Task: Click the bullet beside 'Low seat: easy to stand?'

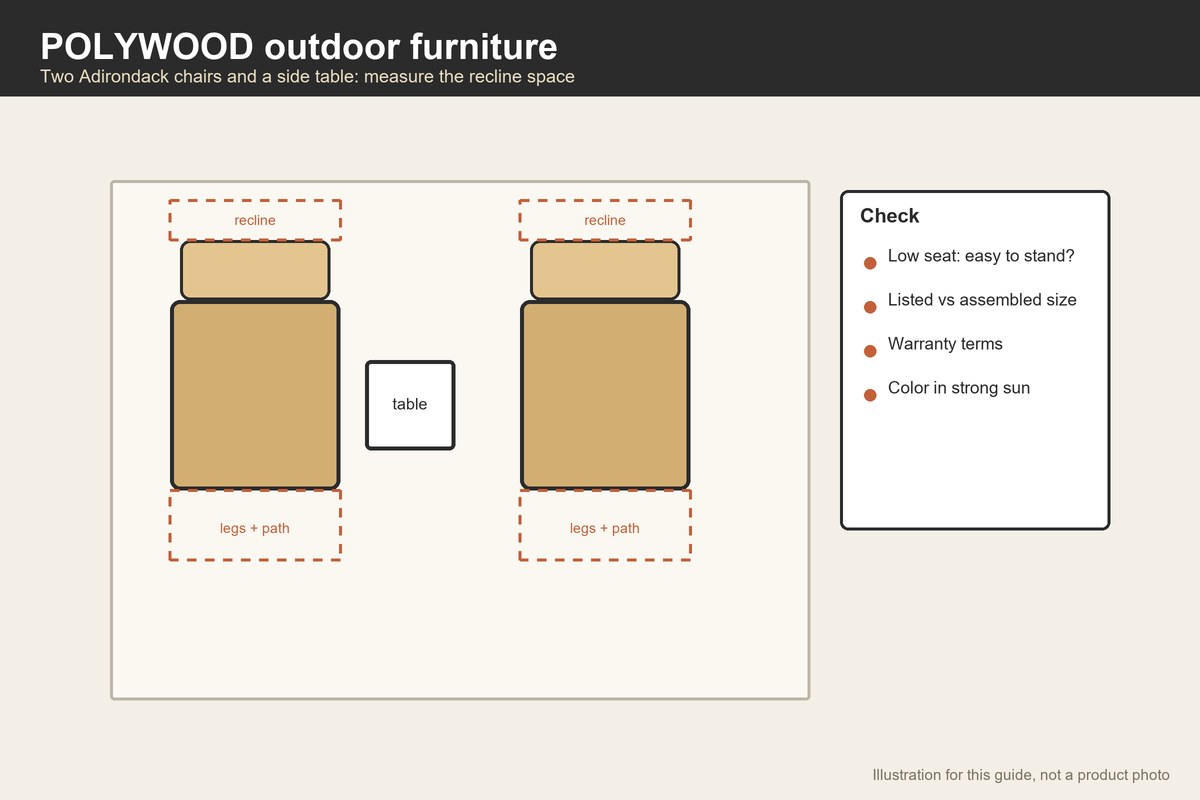Action: [870, 263]
